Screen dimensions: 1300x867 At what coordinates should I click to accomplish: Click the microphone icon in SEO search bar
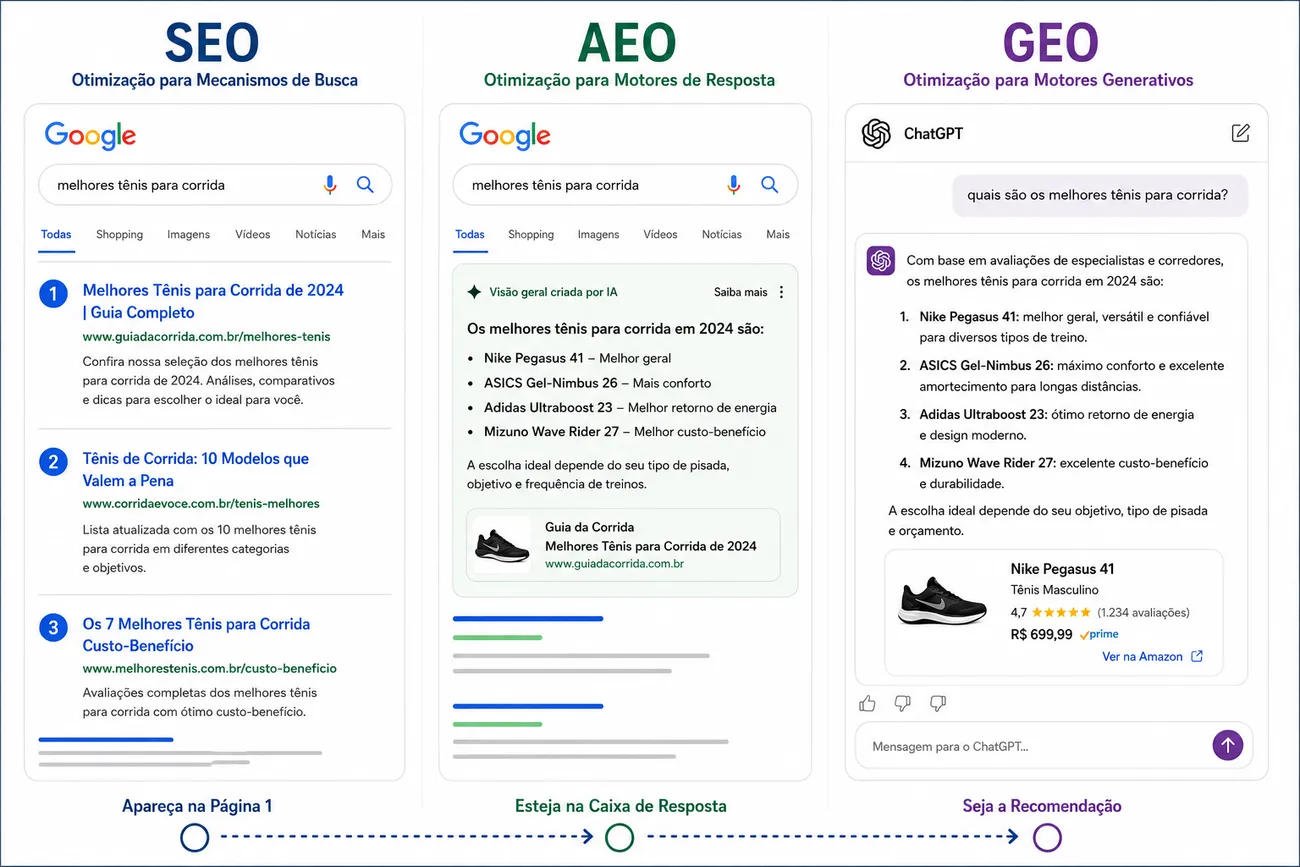coord(330,185)
